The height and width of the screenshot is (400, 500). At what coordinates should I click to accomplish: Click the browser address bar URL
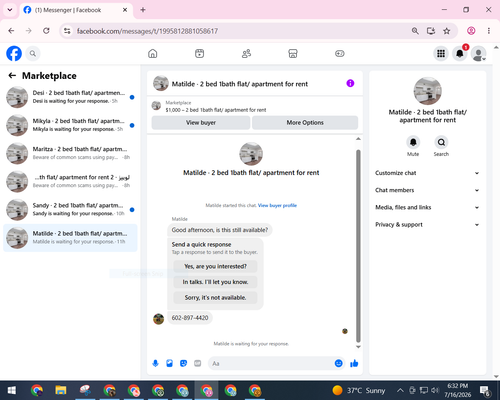point(147,31)
